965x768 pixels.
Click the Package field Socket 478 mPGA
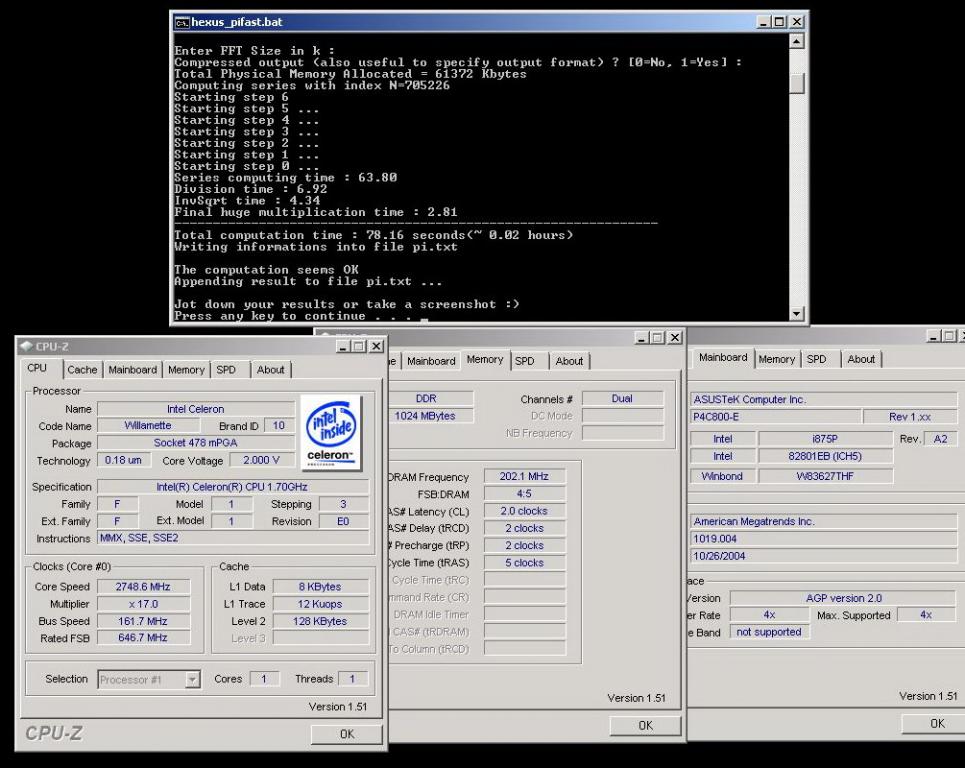196,443
